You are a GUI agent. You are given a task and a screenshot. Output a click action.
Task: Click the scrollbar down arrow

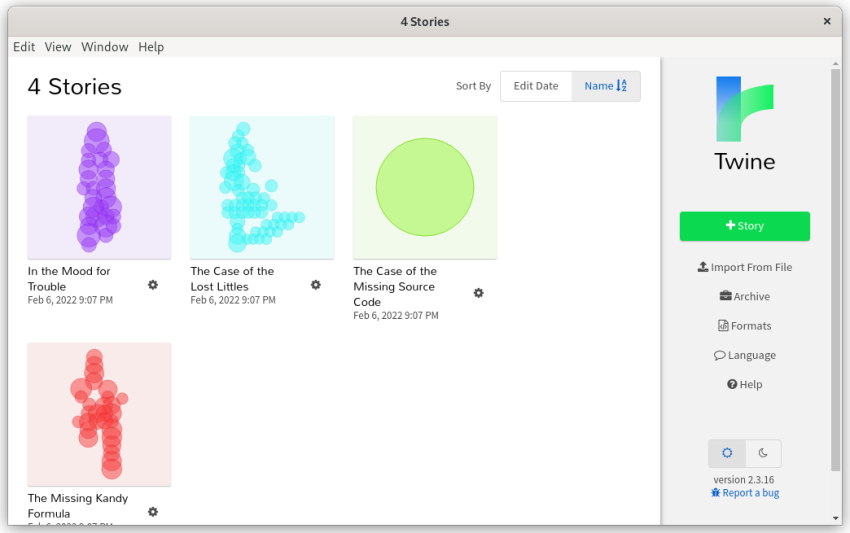835,518
